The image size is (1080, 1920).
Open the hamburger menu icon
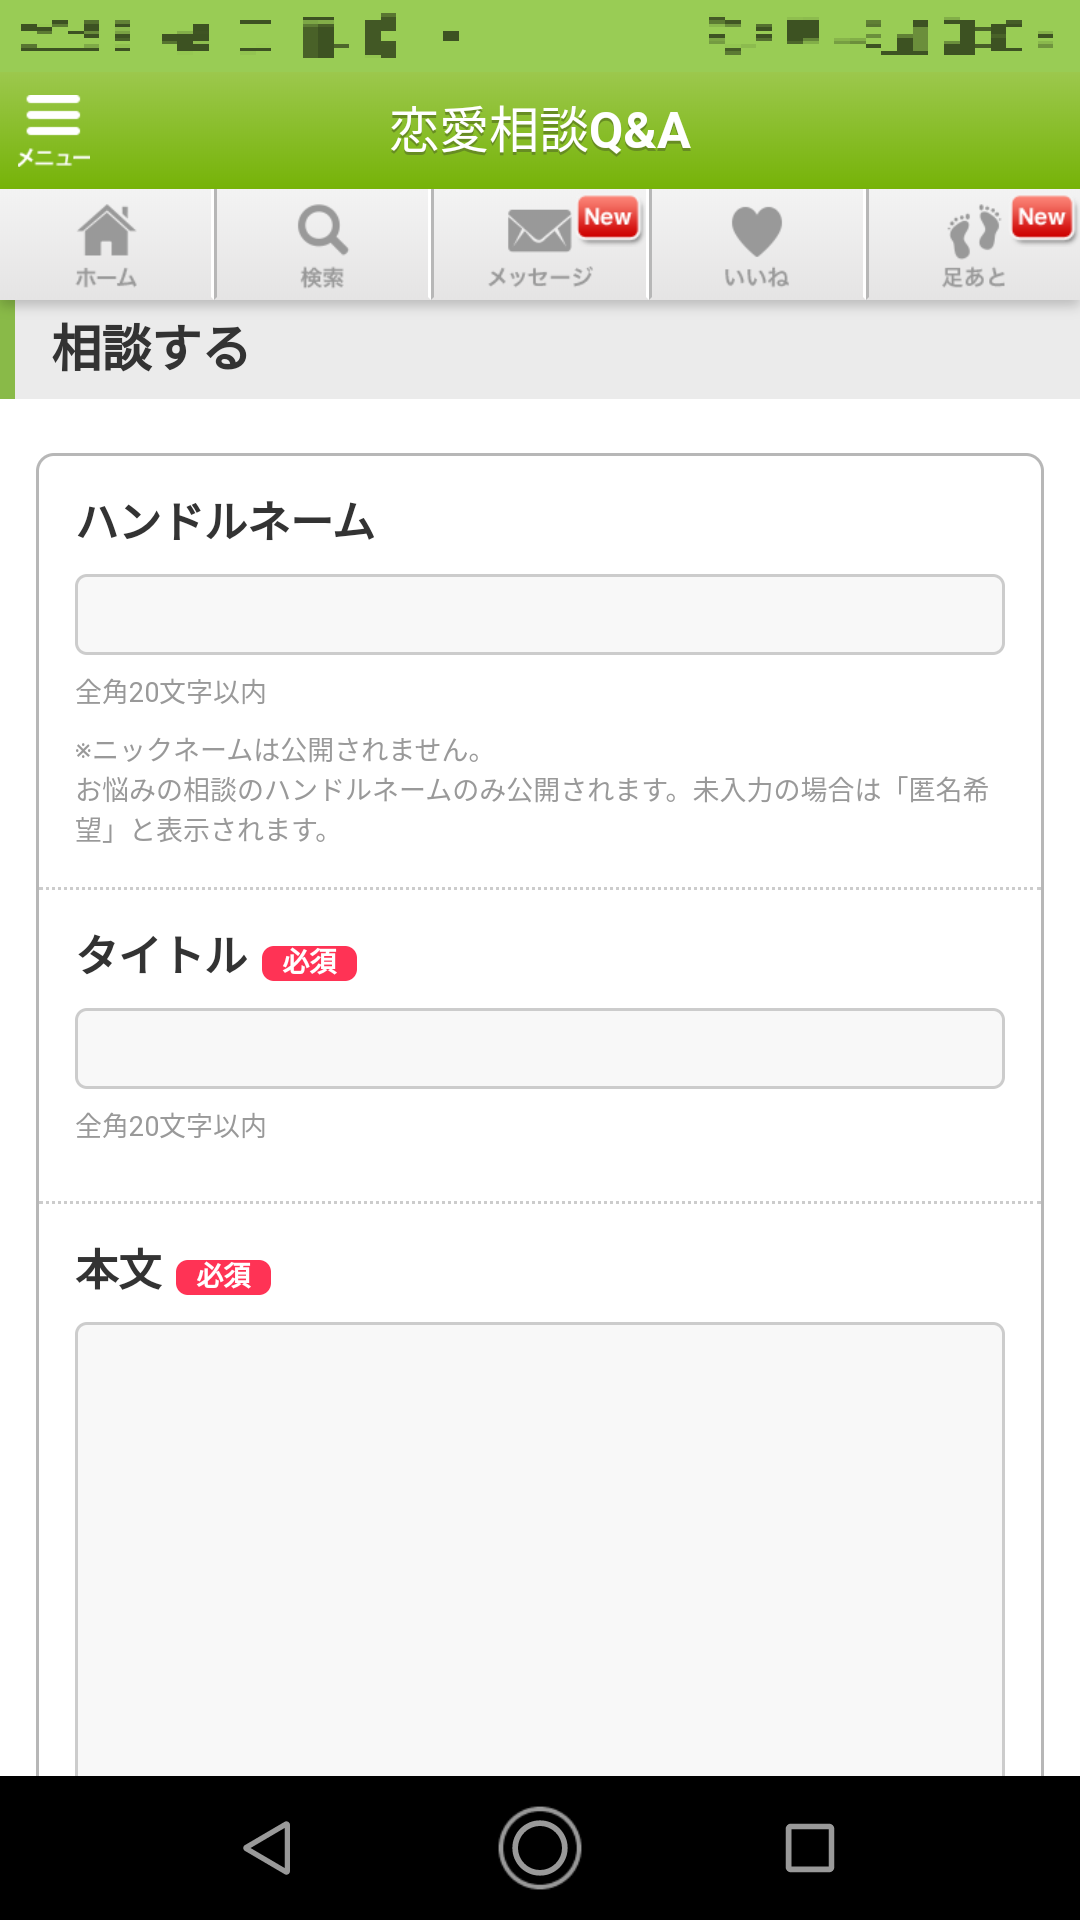(x=53, y=115)
